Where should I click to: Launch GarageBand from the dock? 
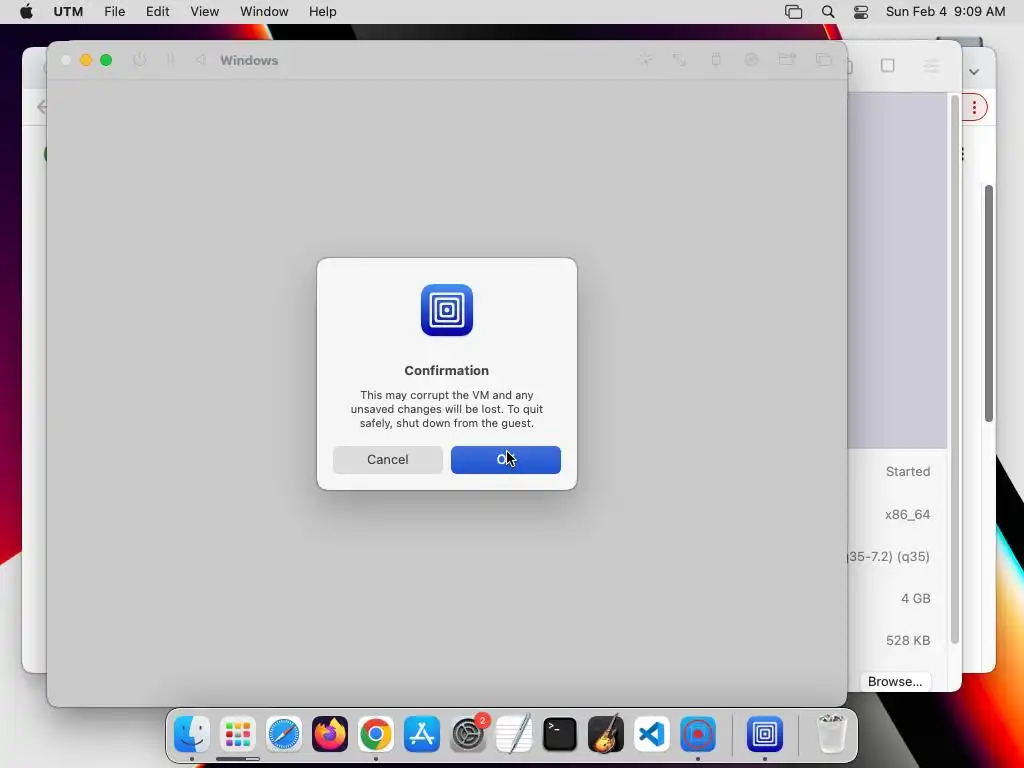point(606,734)
